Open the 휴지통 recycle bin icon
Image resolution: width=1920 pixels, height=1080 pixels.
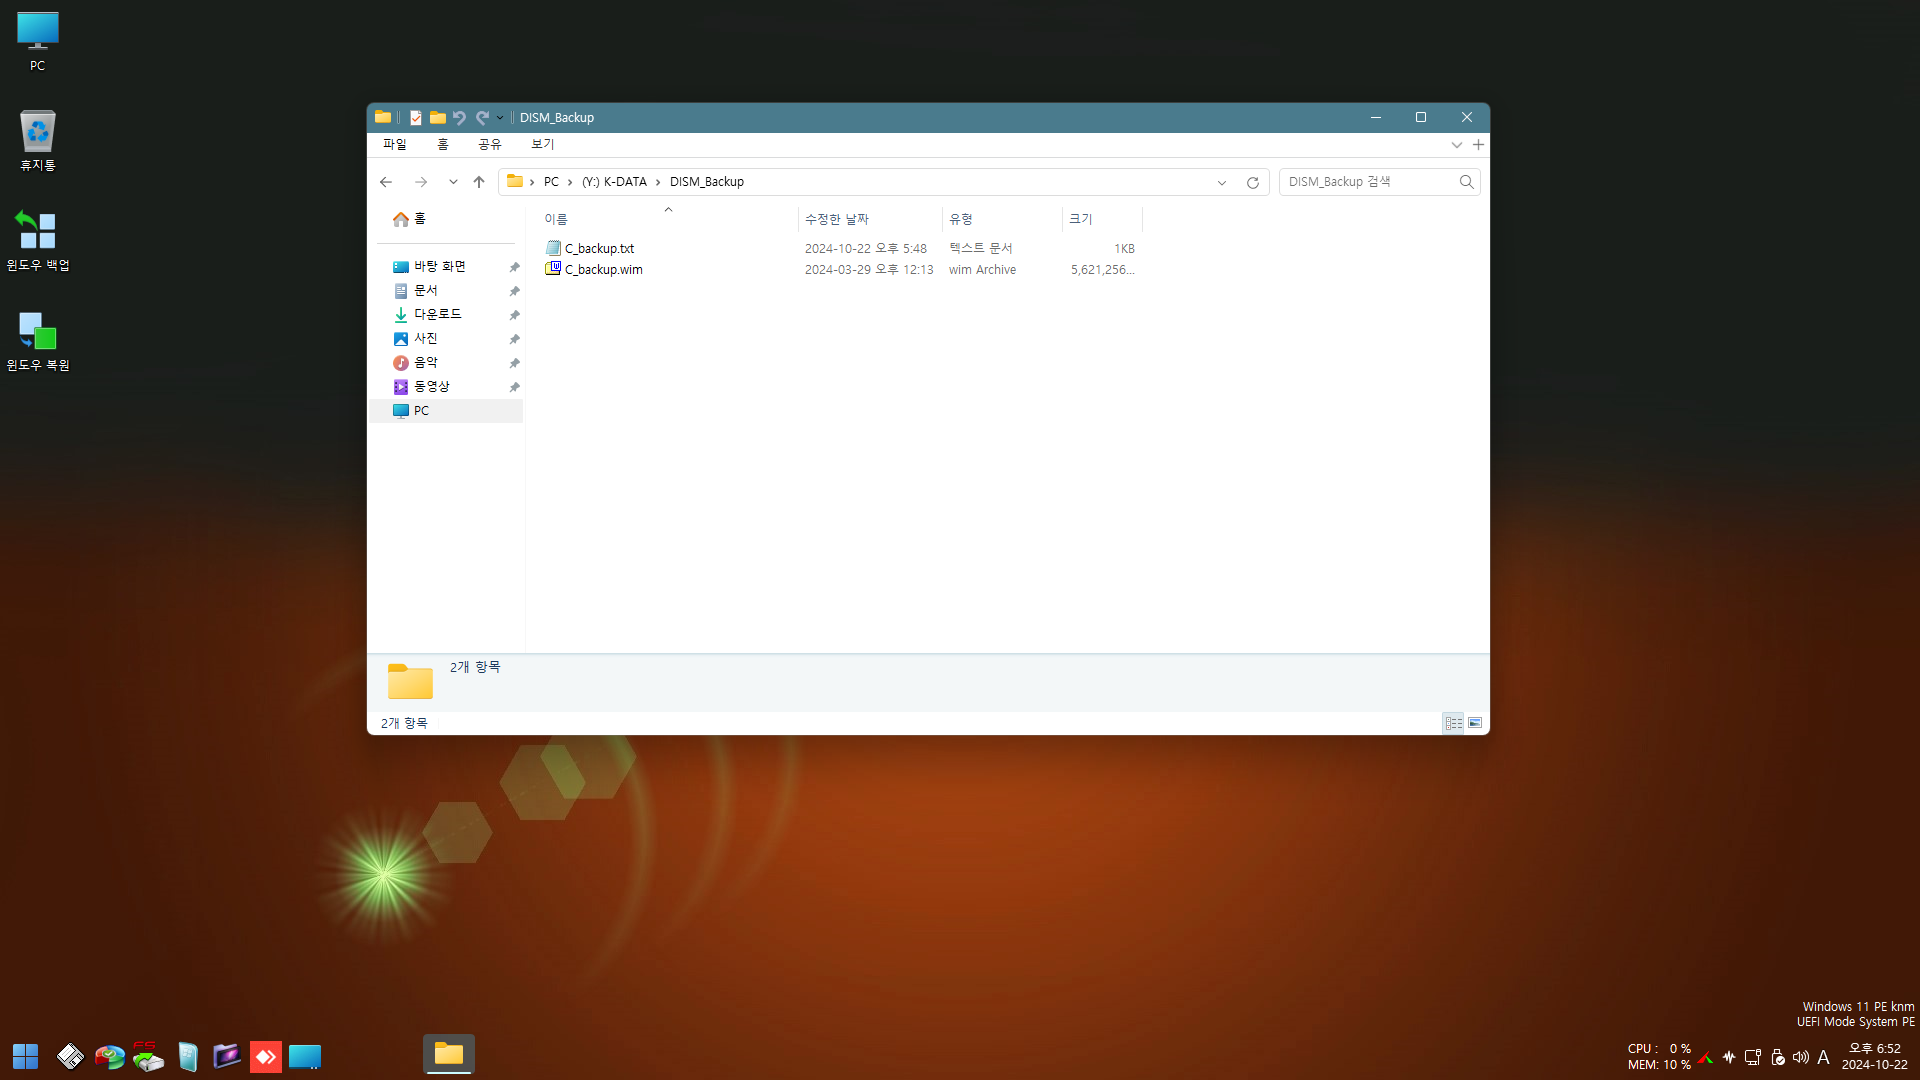point(37,141)
